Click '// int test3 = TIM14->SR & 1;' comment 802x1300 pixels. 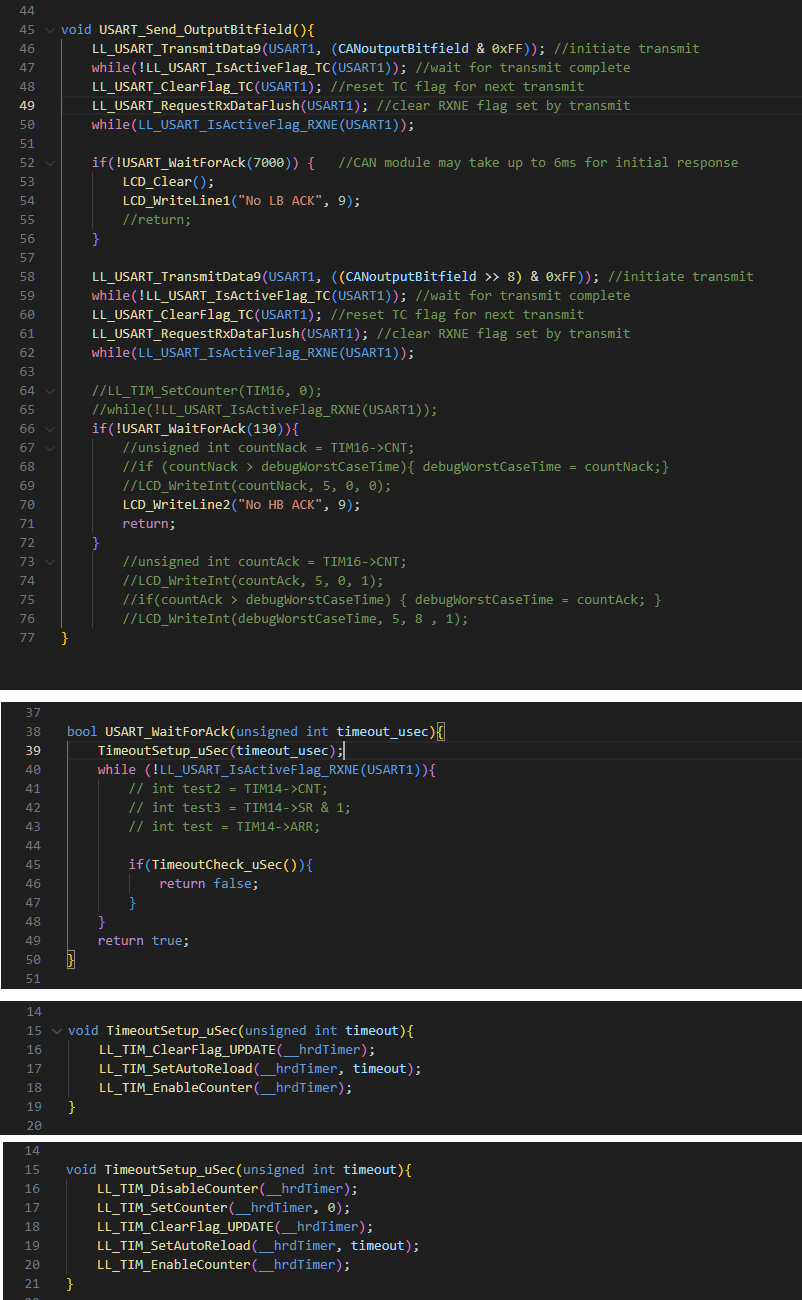pyautogui.click(x=240, y=808)
